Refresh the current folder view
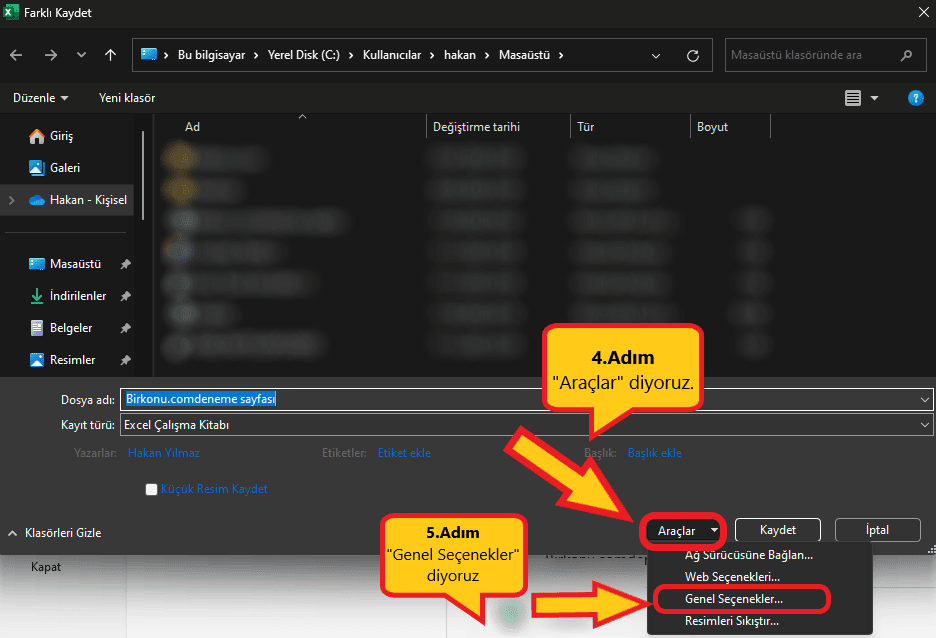Viewport: 936px width, 638px height. (x=692, y=55)
